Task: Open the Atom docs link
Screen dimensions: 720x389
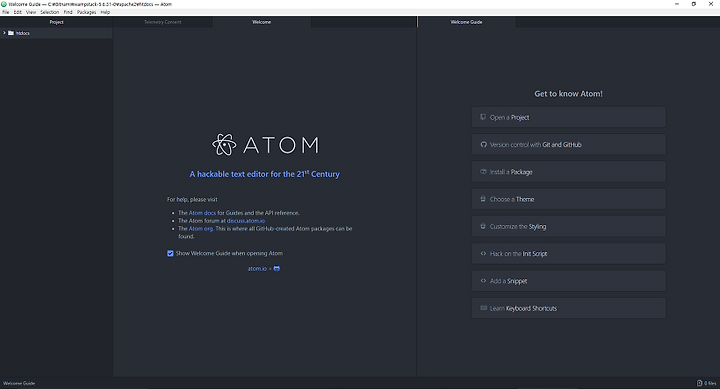Action: [x=202, y=213]
